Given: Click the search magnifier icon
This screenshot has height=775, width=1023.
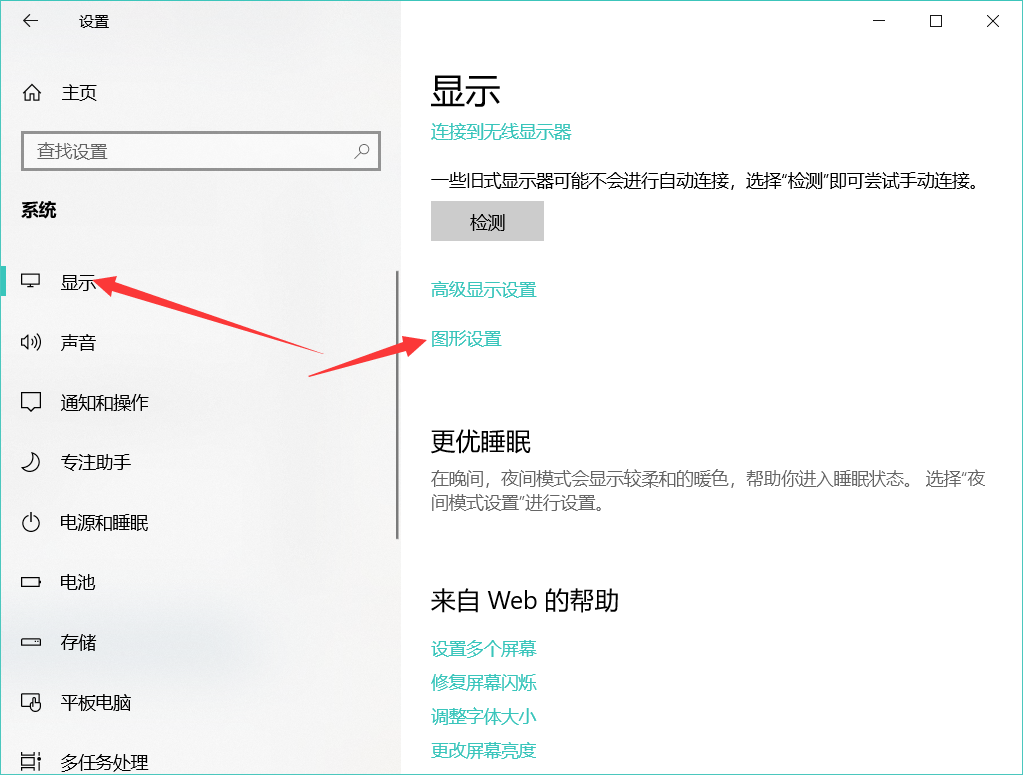Looking at the screenshot, I should tap(362, 151).
